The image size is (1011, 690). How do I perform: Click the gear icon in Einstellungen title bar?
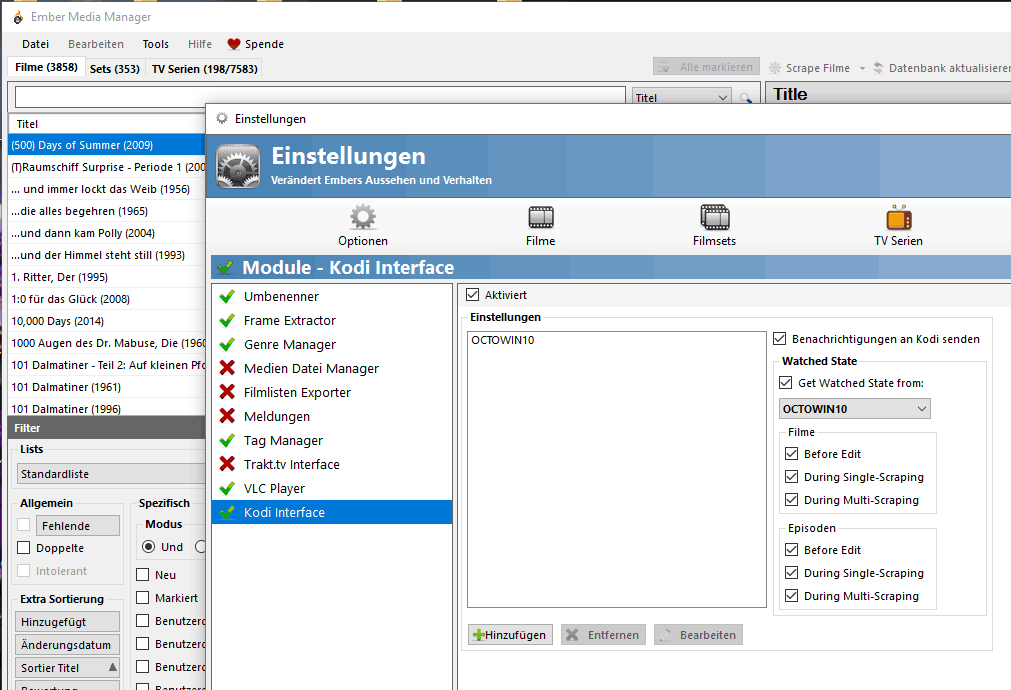tap(222, 119)
